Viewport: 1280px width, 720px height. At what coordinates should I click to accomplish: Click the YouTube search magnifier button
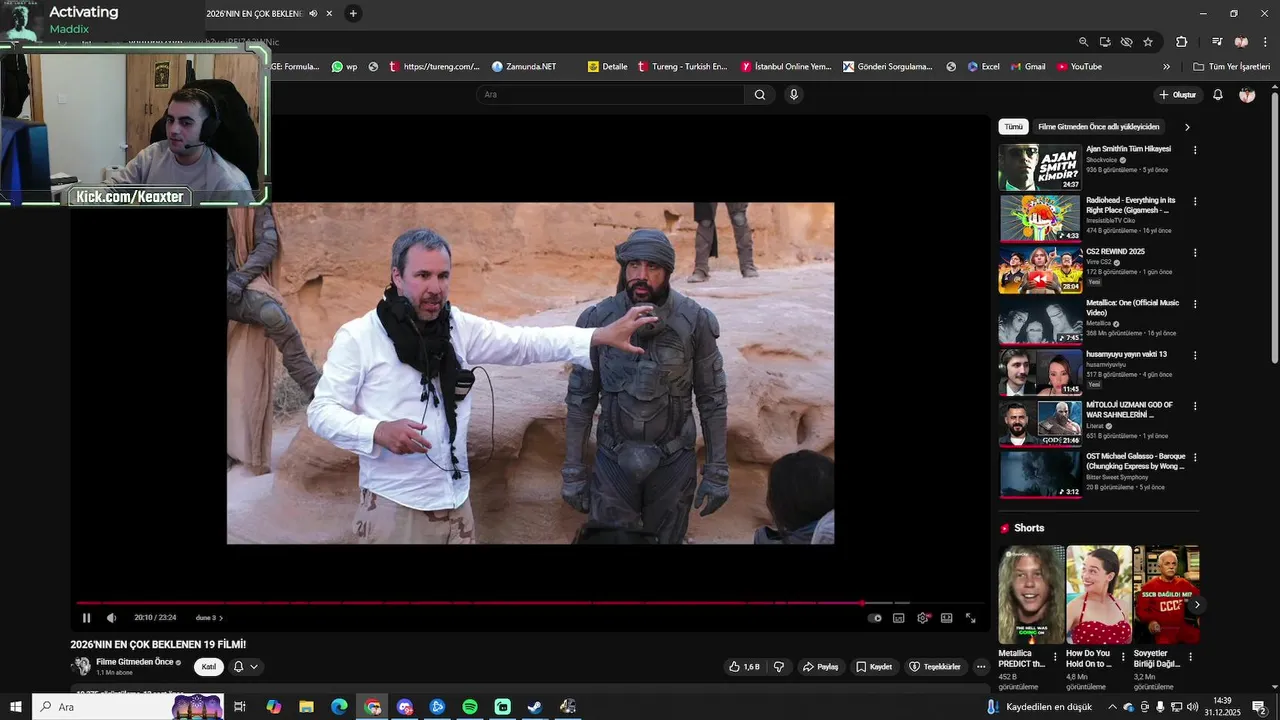[x=760, y=95]
